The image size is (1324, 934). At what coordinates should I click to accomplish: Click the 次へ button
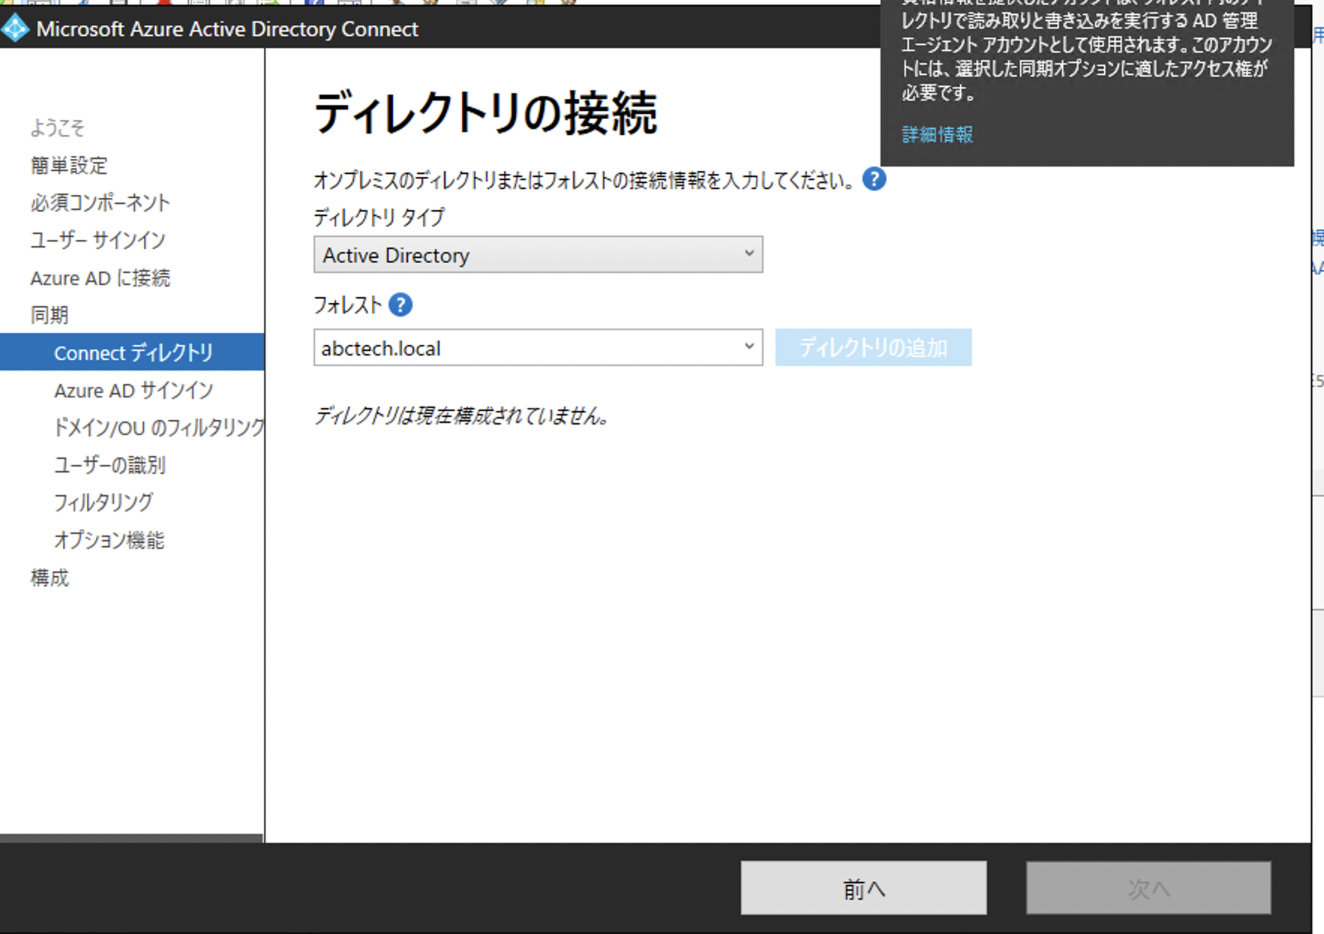[x=1147, y=887]
